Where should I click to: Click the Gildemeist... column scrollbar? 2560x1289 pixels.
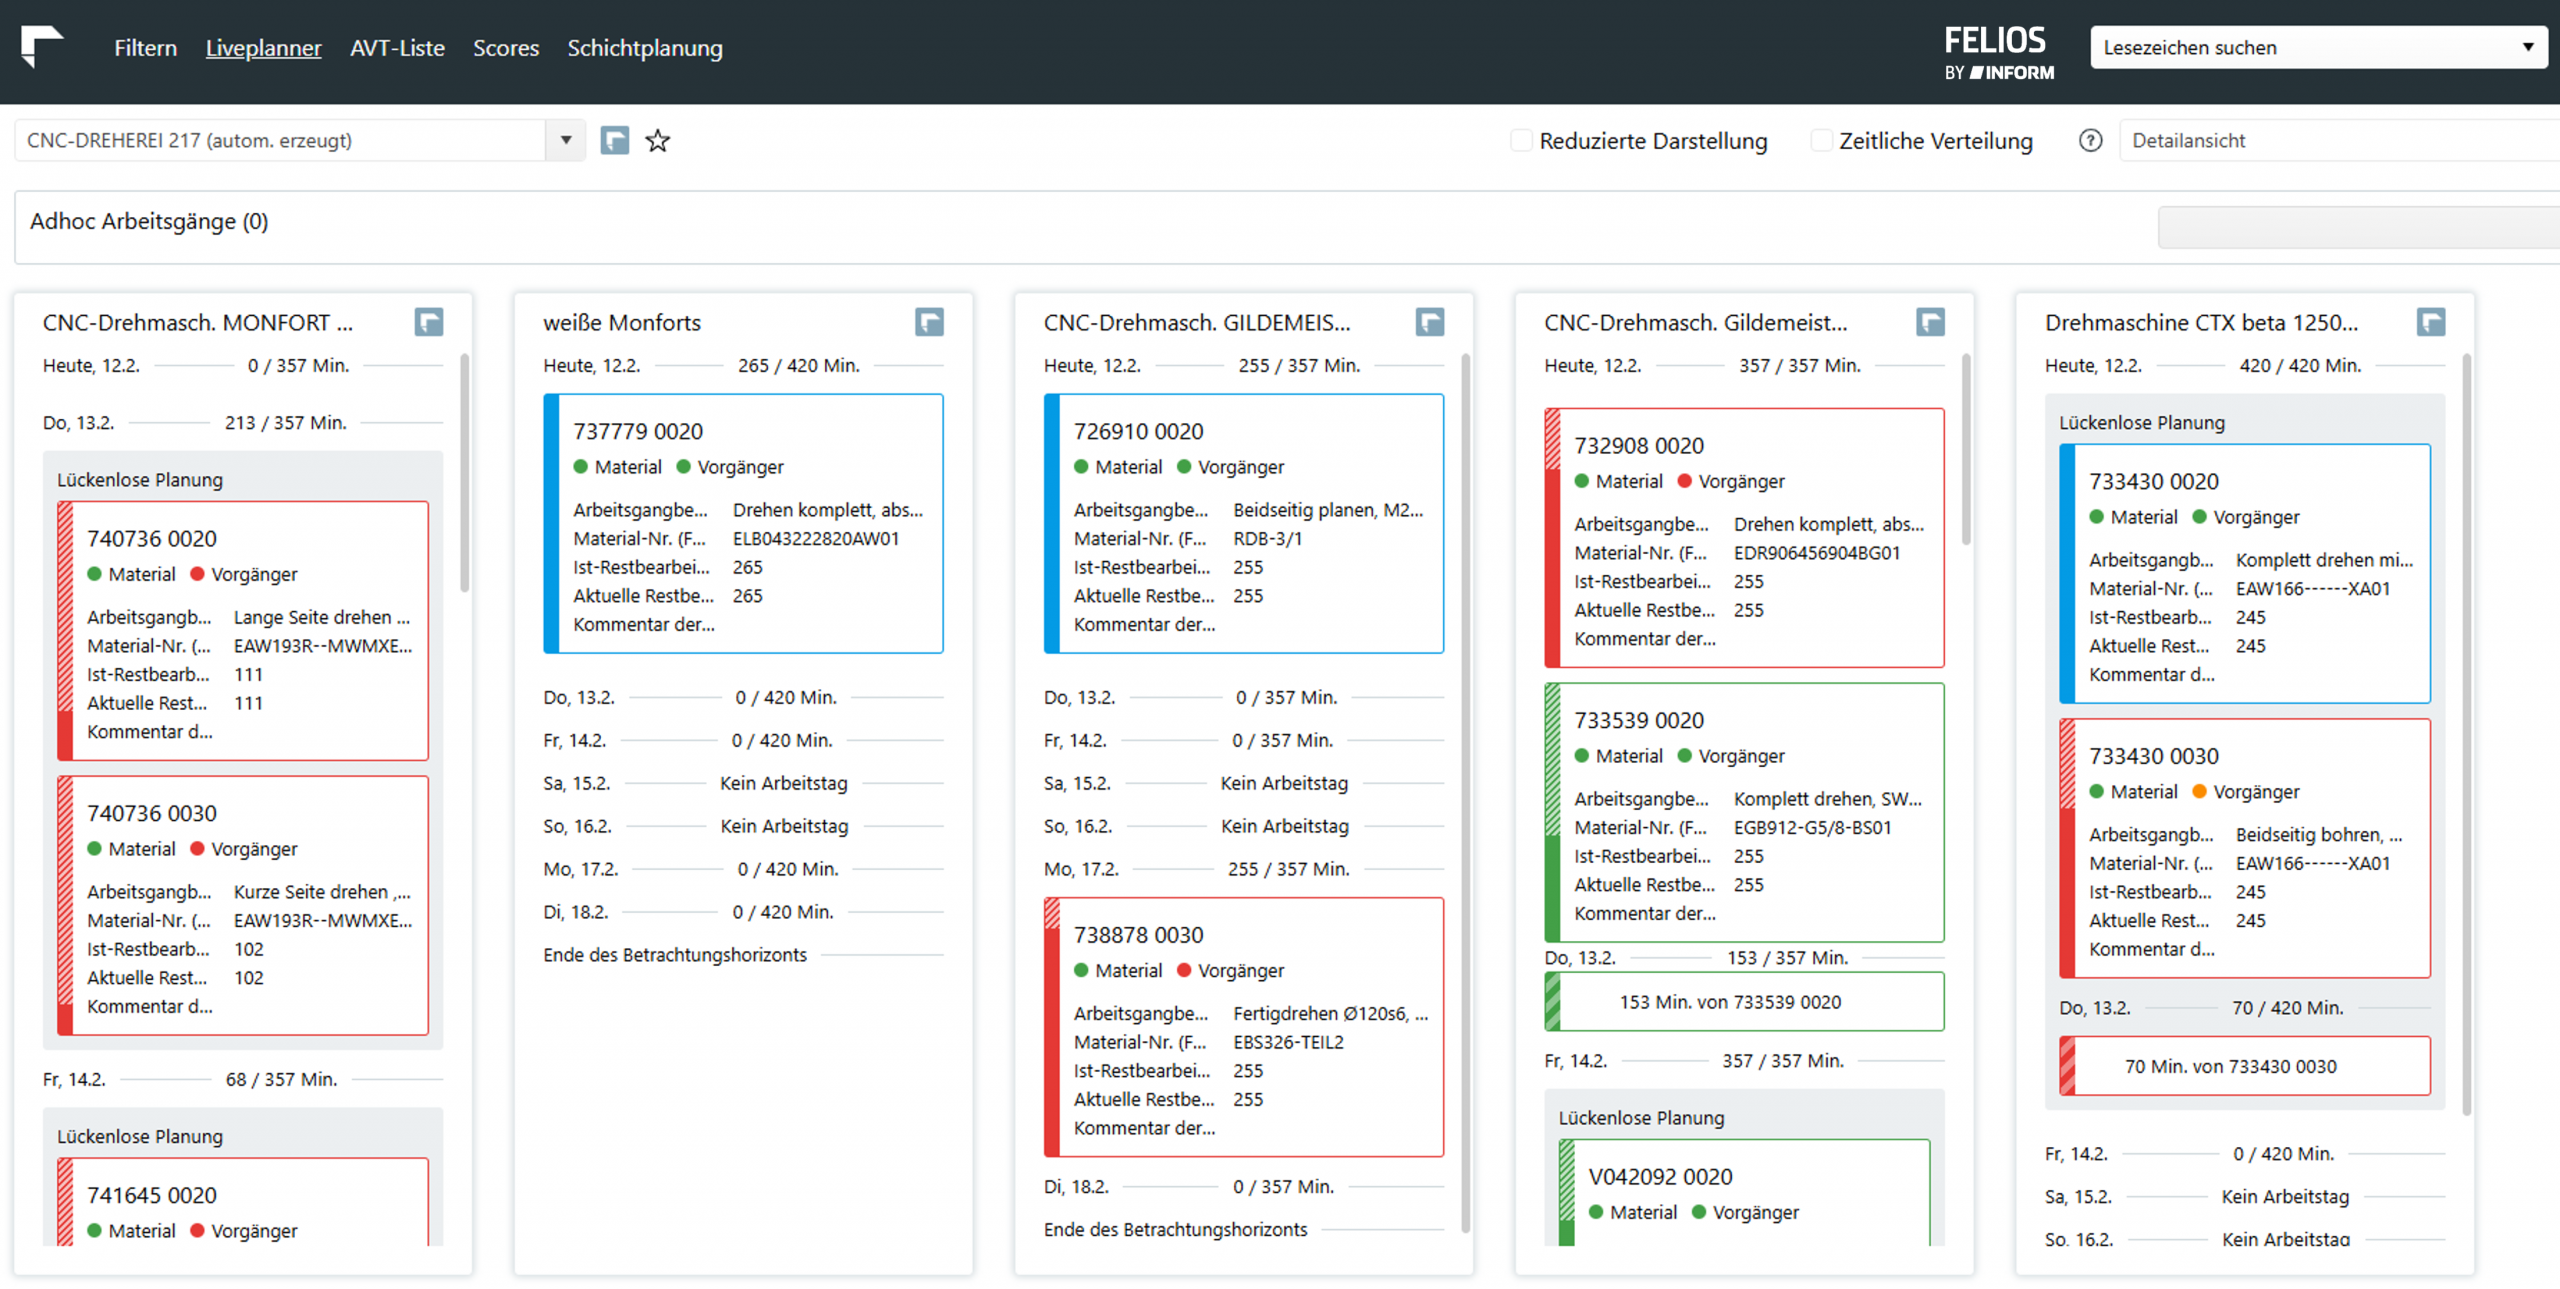pos(1965,449)
